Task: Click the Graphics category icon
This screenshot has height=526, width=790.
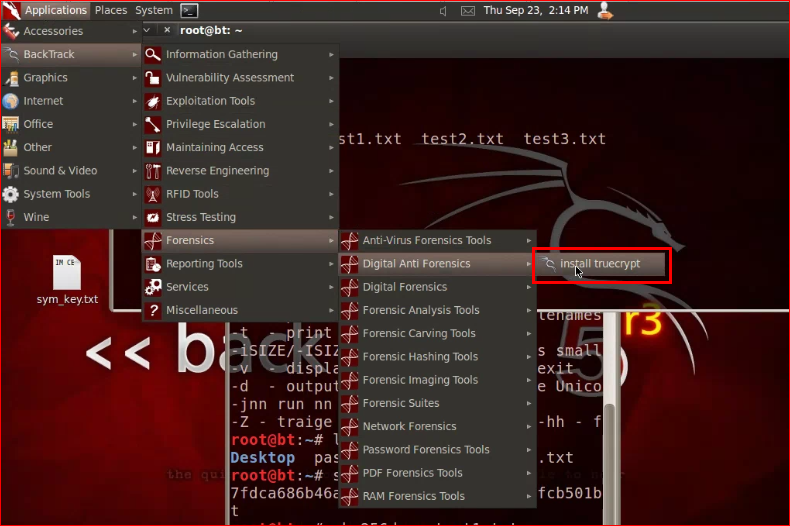Action: [11, 78]
